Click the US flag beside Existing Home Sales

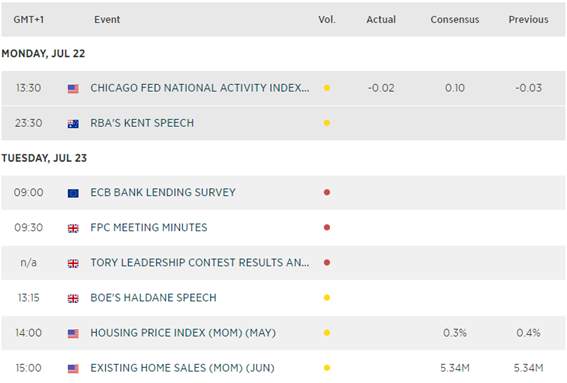[73, 369]
